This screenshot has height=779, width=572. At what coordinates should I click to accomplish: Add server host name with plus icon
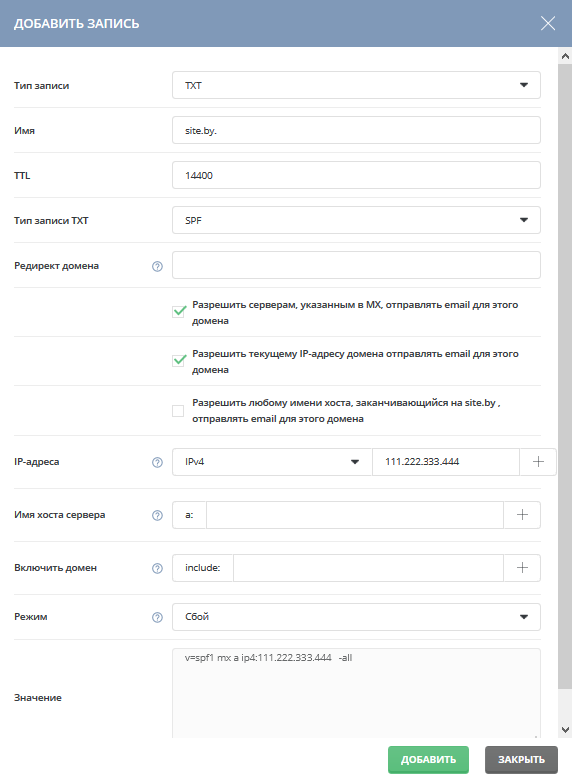tap(522, 515)
